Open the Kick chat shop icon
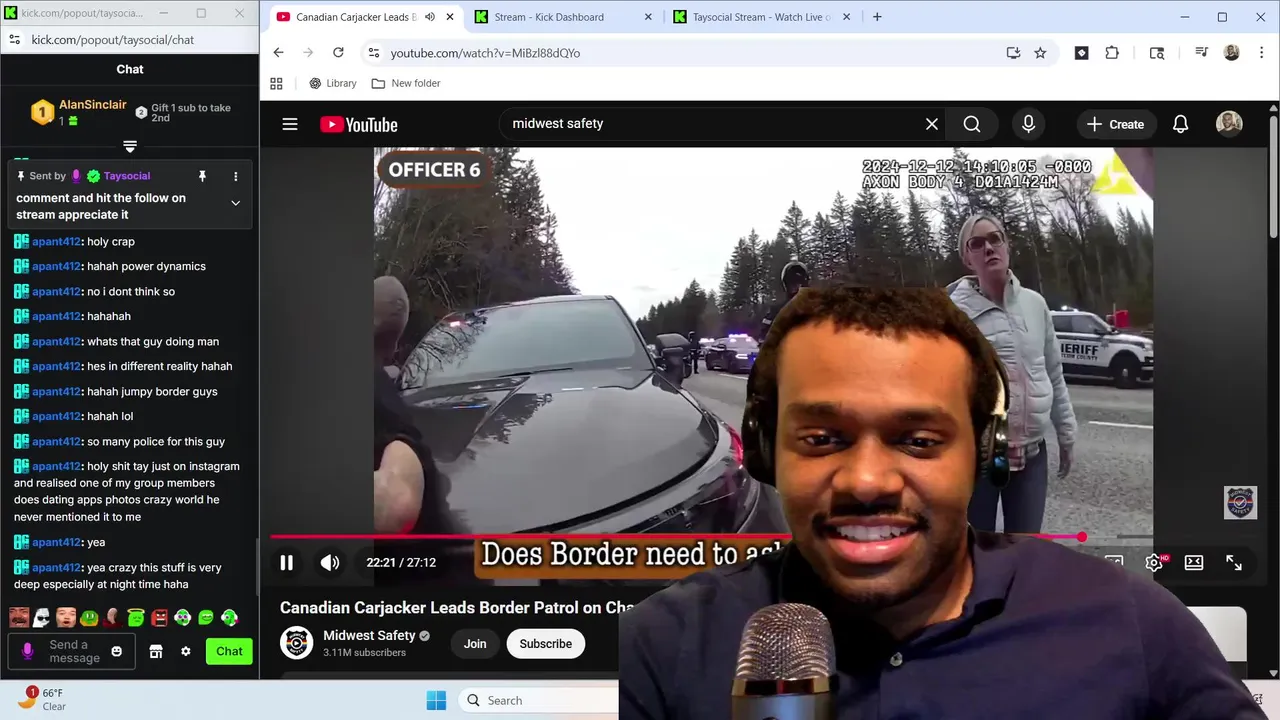This screenshot has height=720, width=1280. [x=156, y=651]
